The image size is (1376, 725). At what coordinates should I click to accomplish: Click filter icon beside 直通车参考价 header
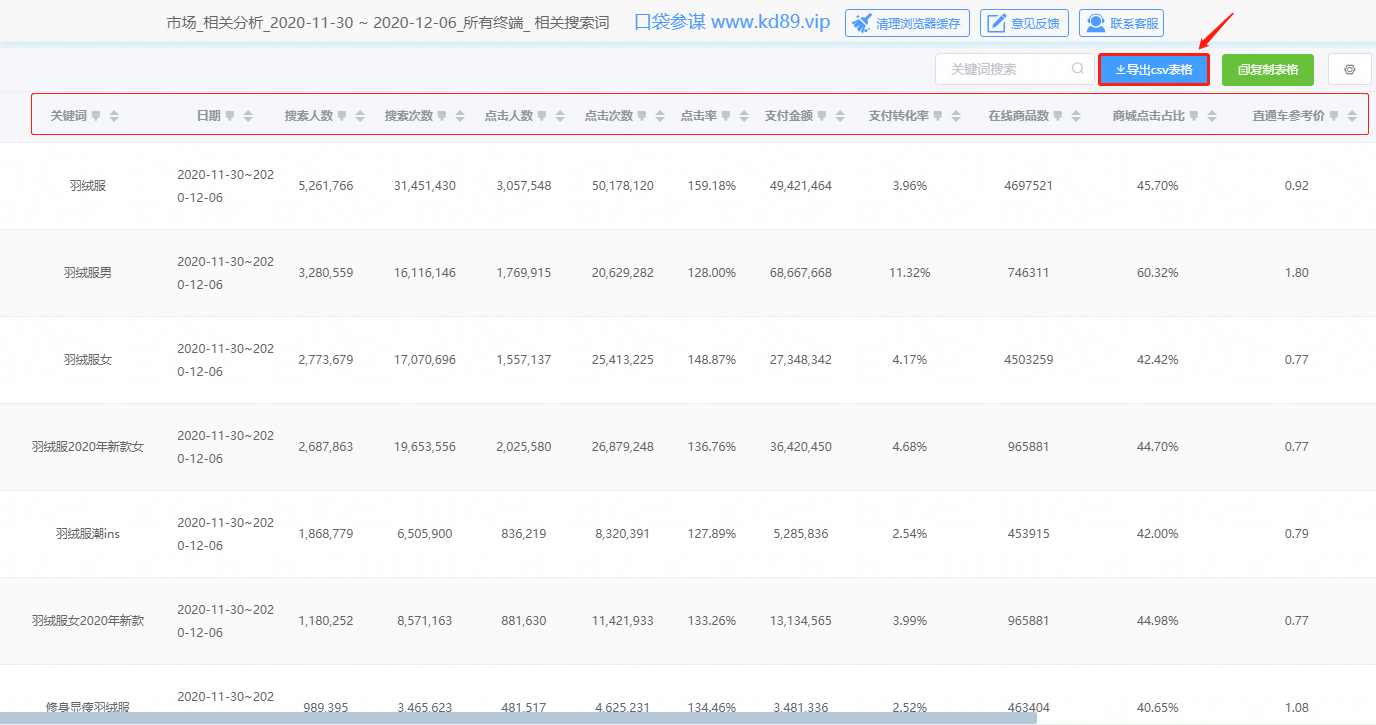[x=1334, y=116]
